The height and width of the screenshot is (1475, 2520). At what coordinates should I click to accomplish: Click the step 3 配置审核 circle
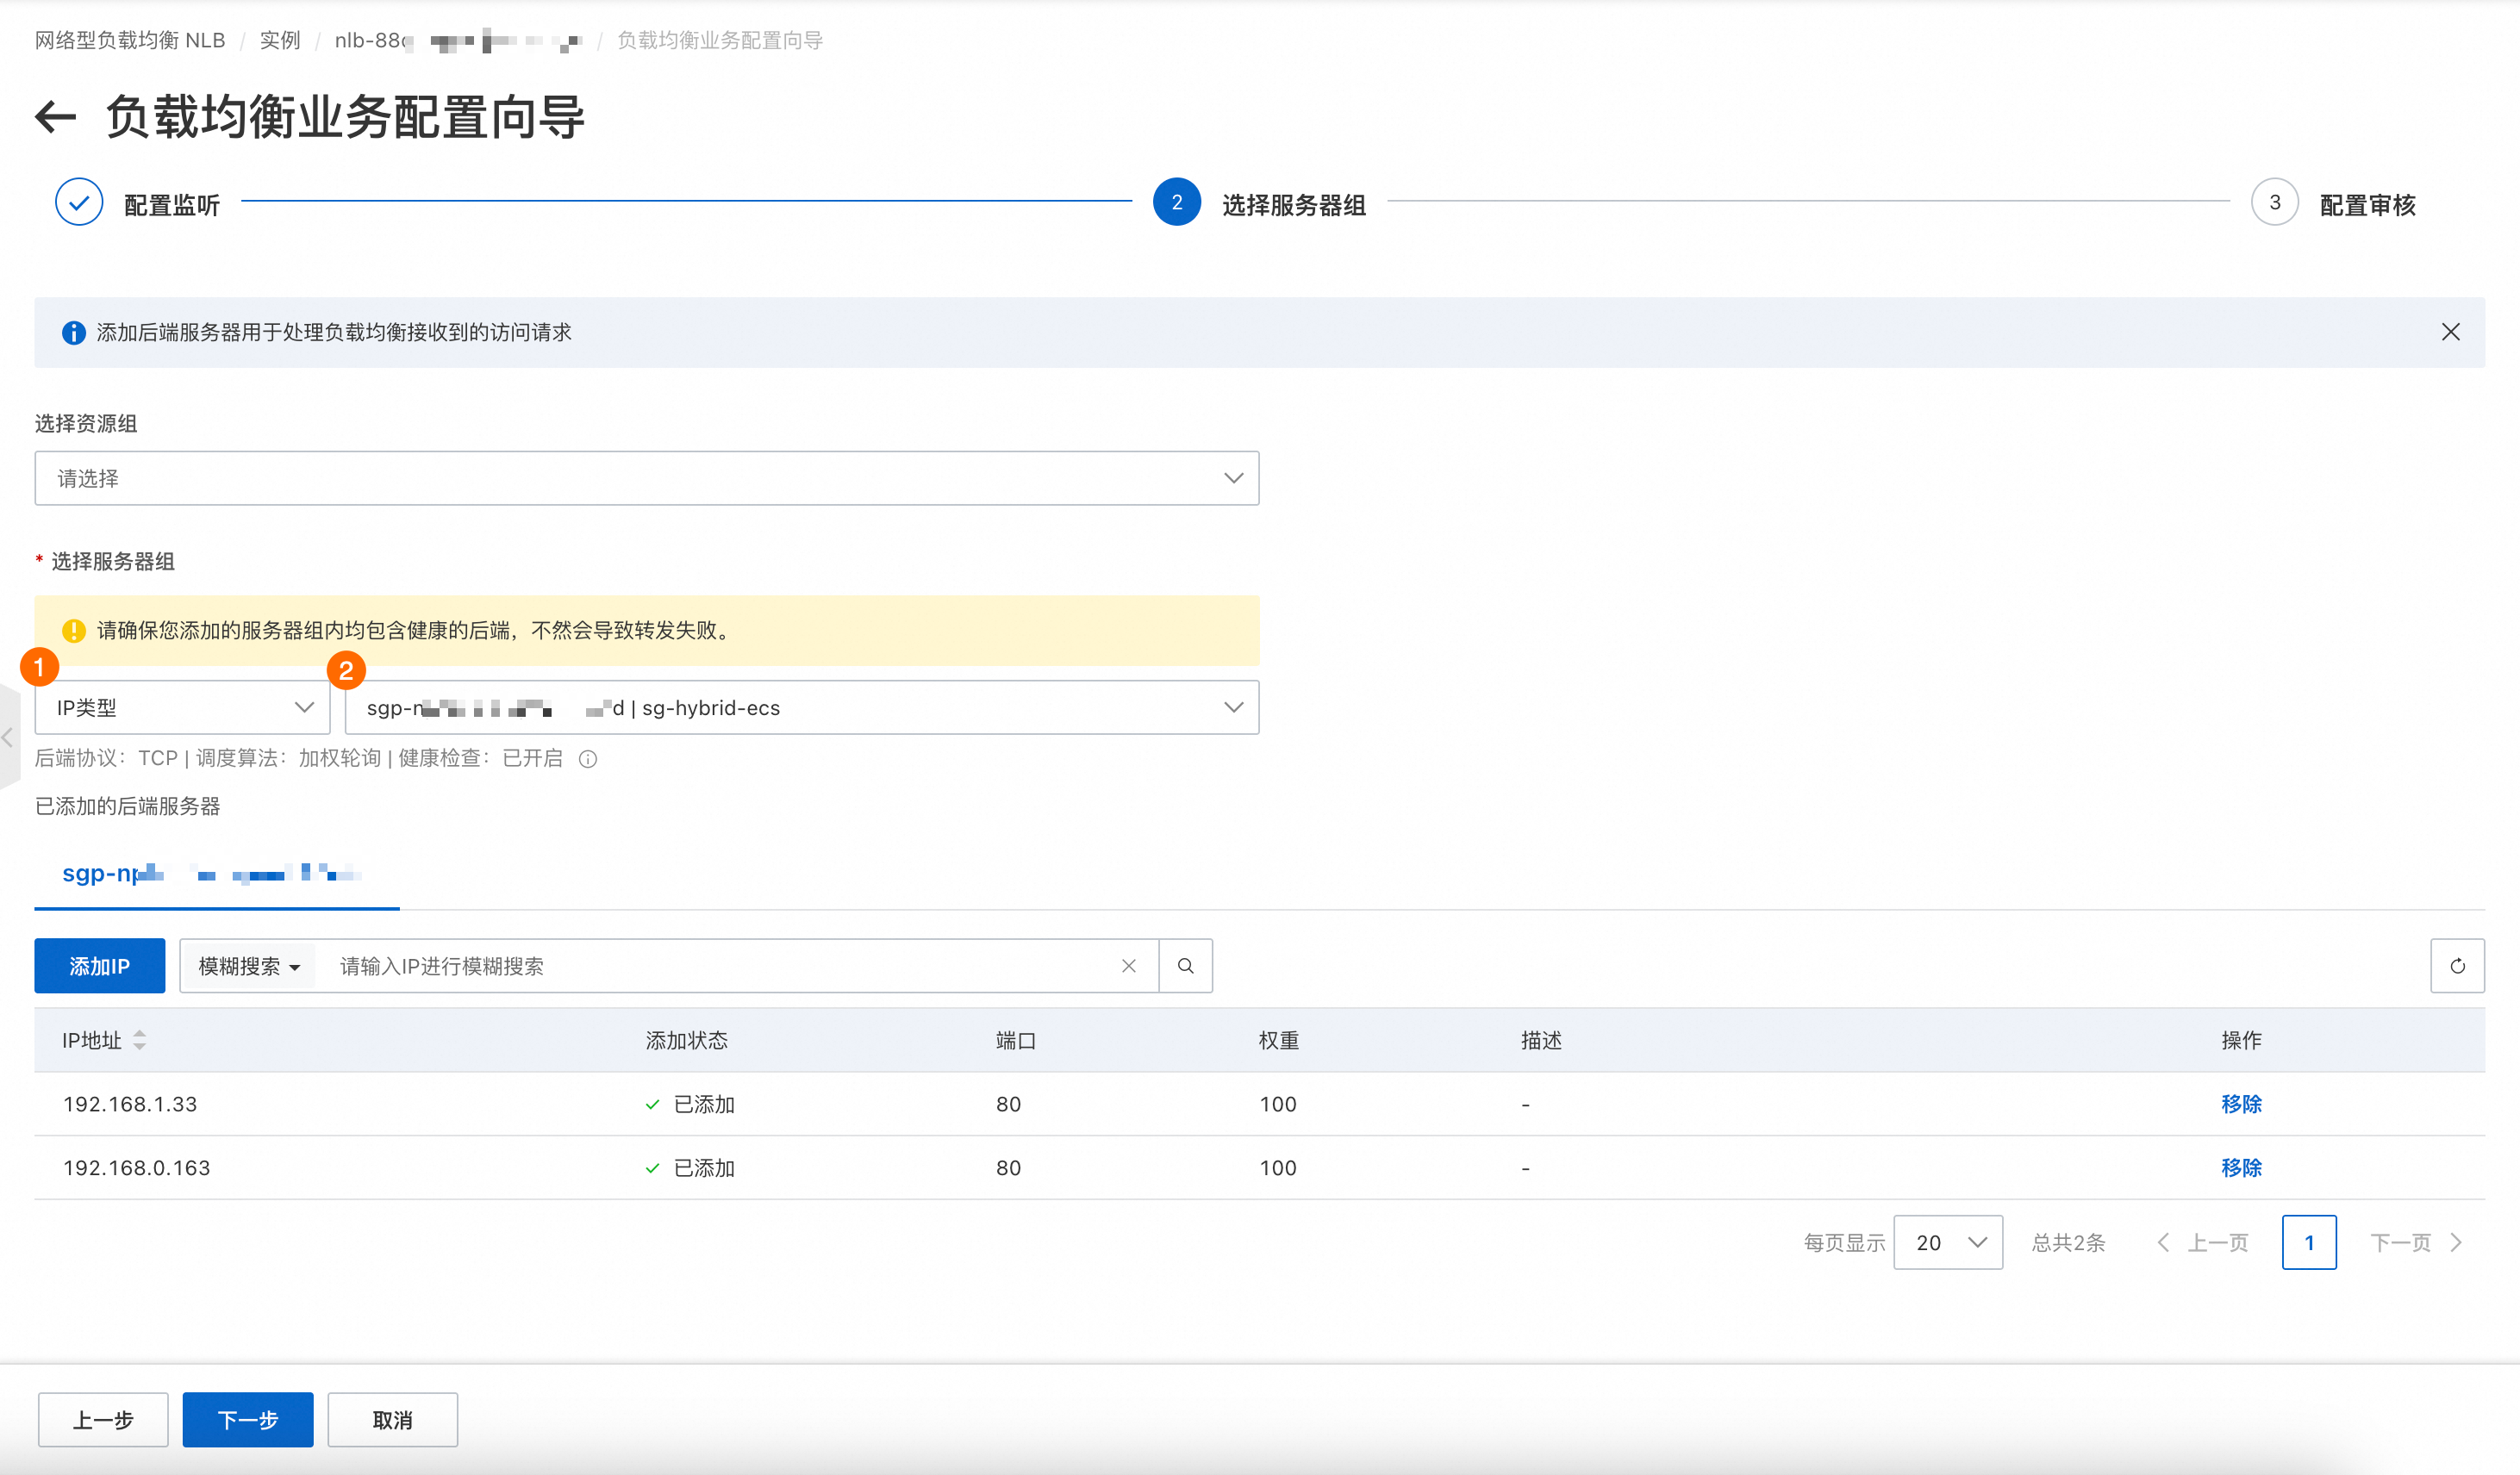pyautogui.click(x=2275, y=203)
